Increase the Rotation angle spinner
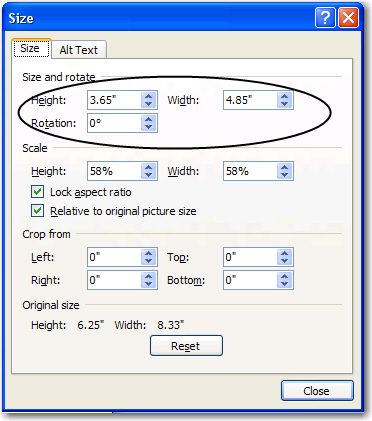Image resolution: width=372 pixels, height=421 pixels. 149,120
